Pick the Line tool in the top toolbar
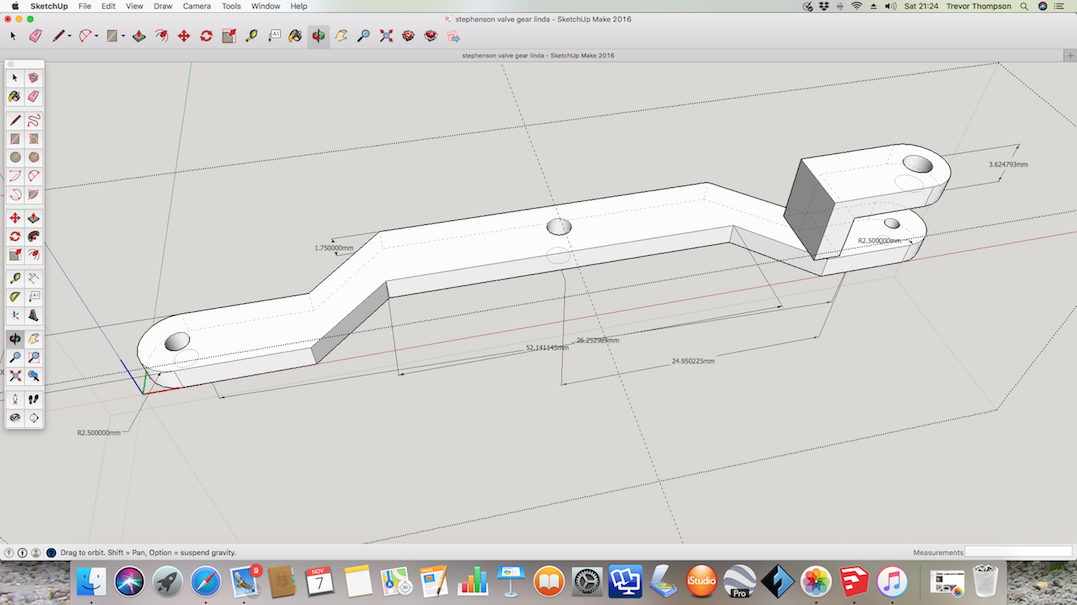This screenshot has width=1077, height=605. point(58,36)
